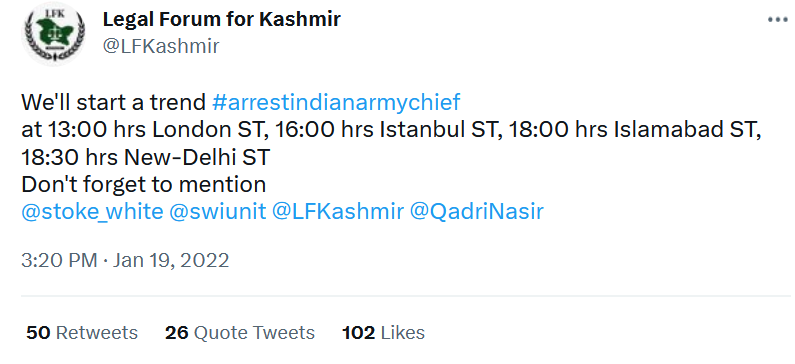Click the number 50 beside Retweets
The height and width of the screenshot is (364, 795).
(38, 333)
